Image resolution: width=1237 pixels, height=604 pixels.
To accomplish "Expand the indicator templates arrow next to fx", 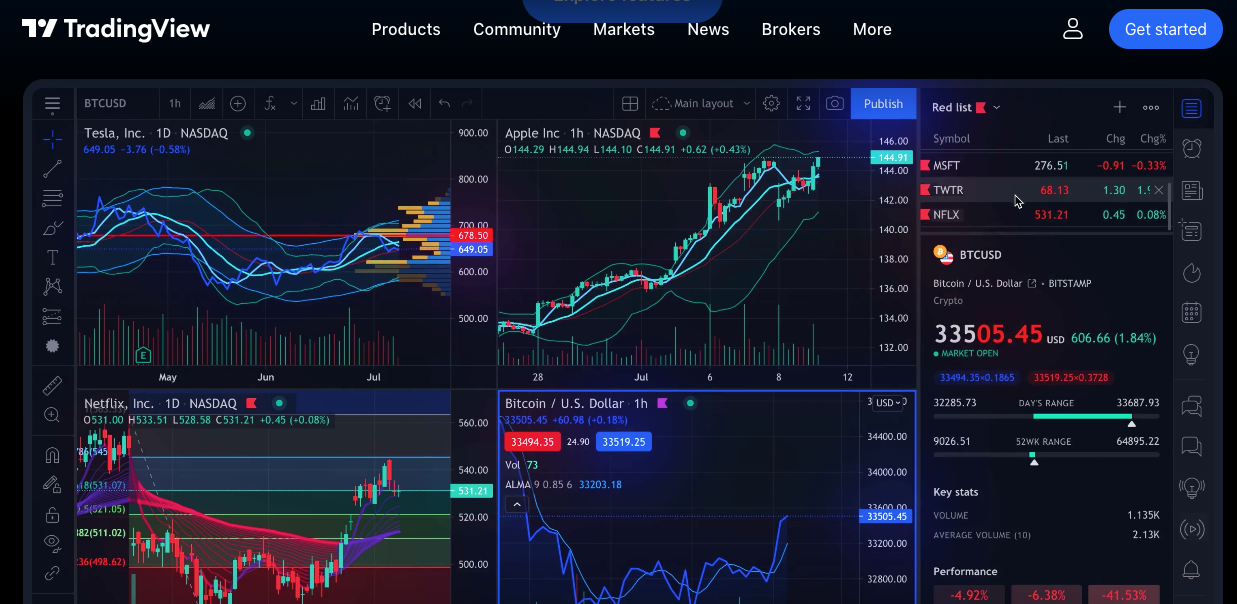I will click(293, 103).
